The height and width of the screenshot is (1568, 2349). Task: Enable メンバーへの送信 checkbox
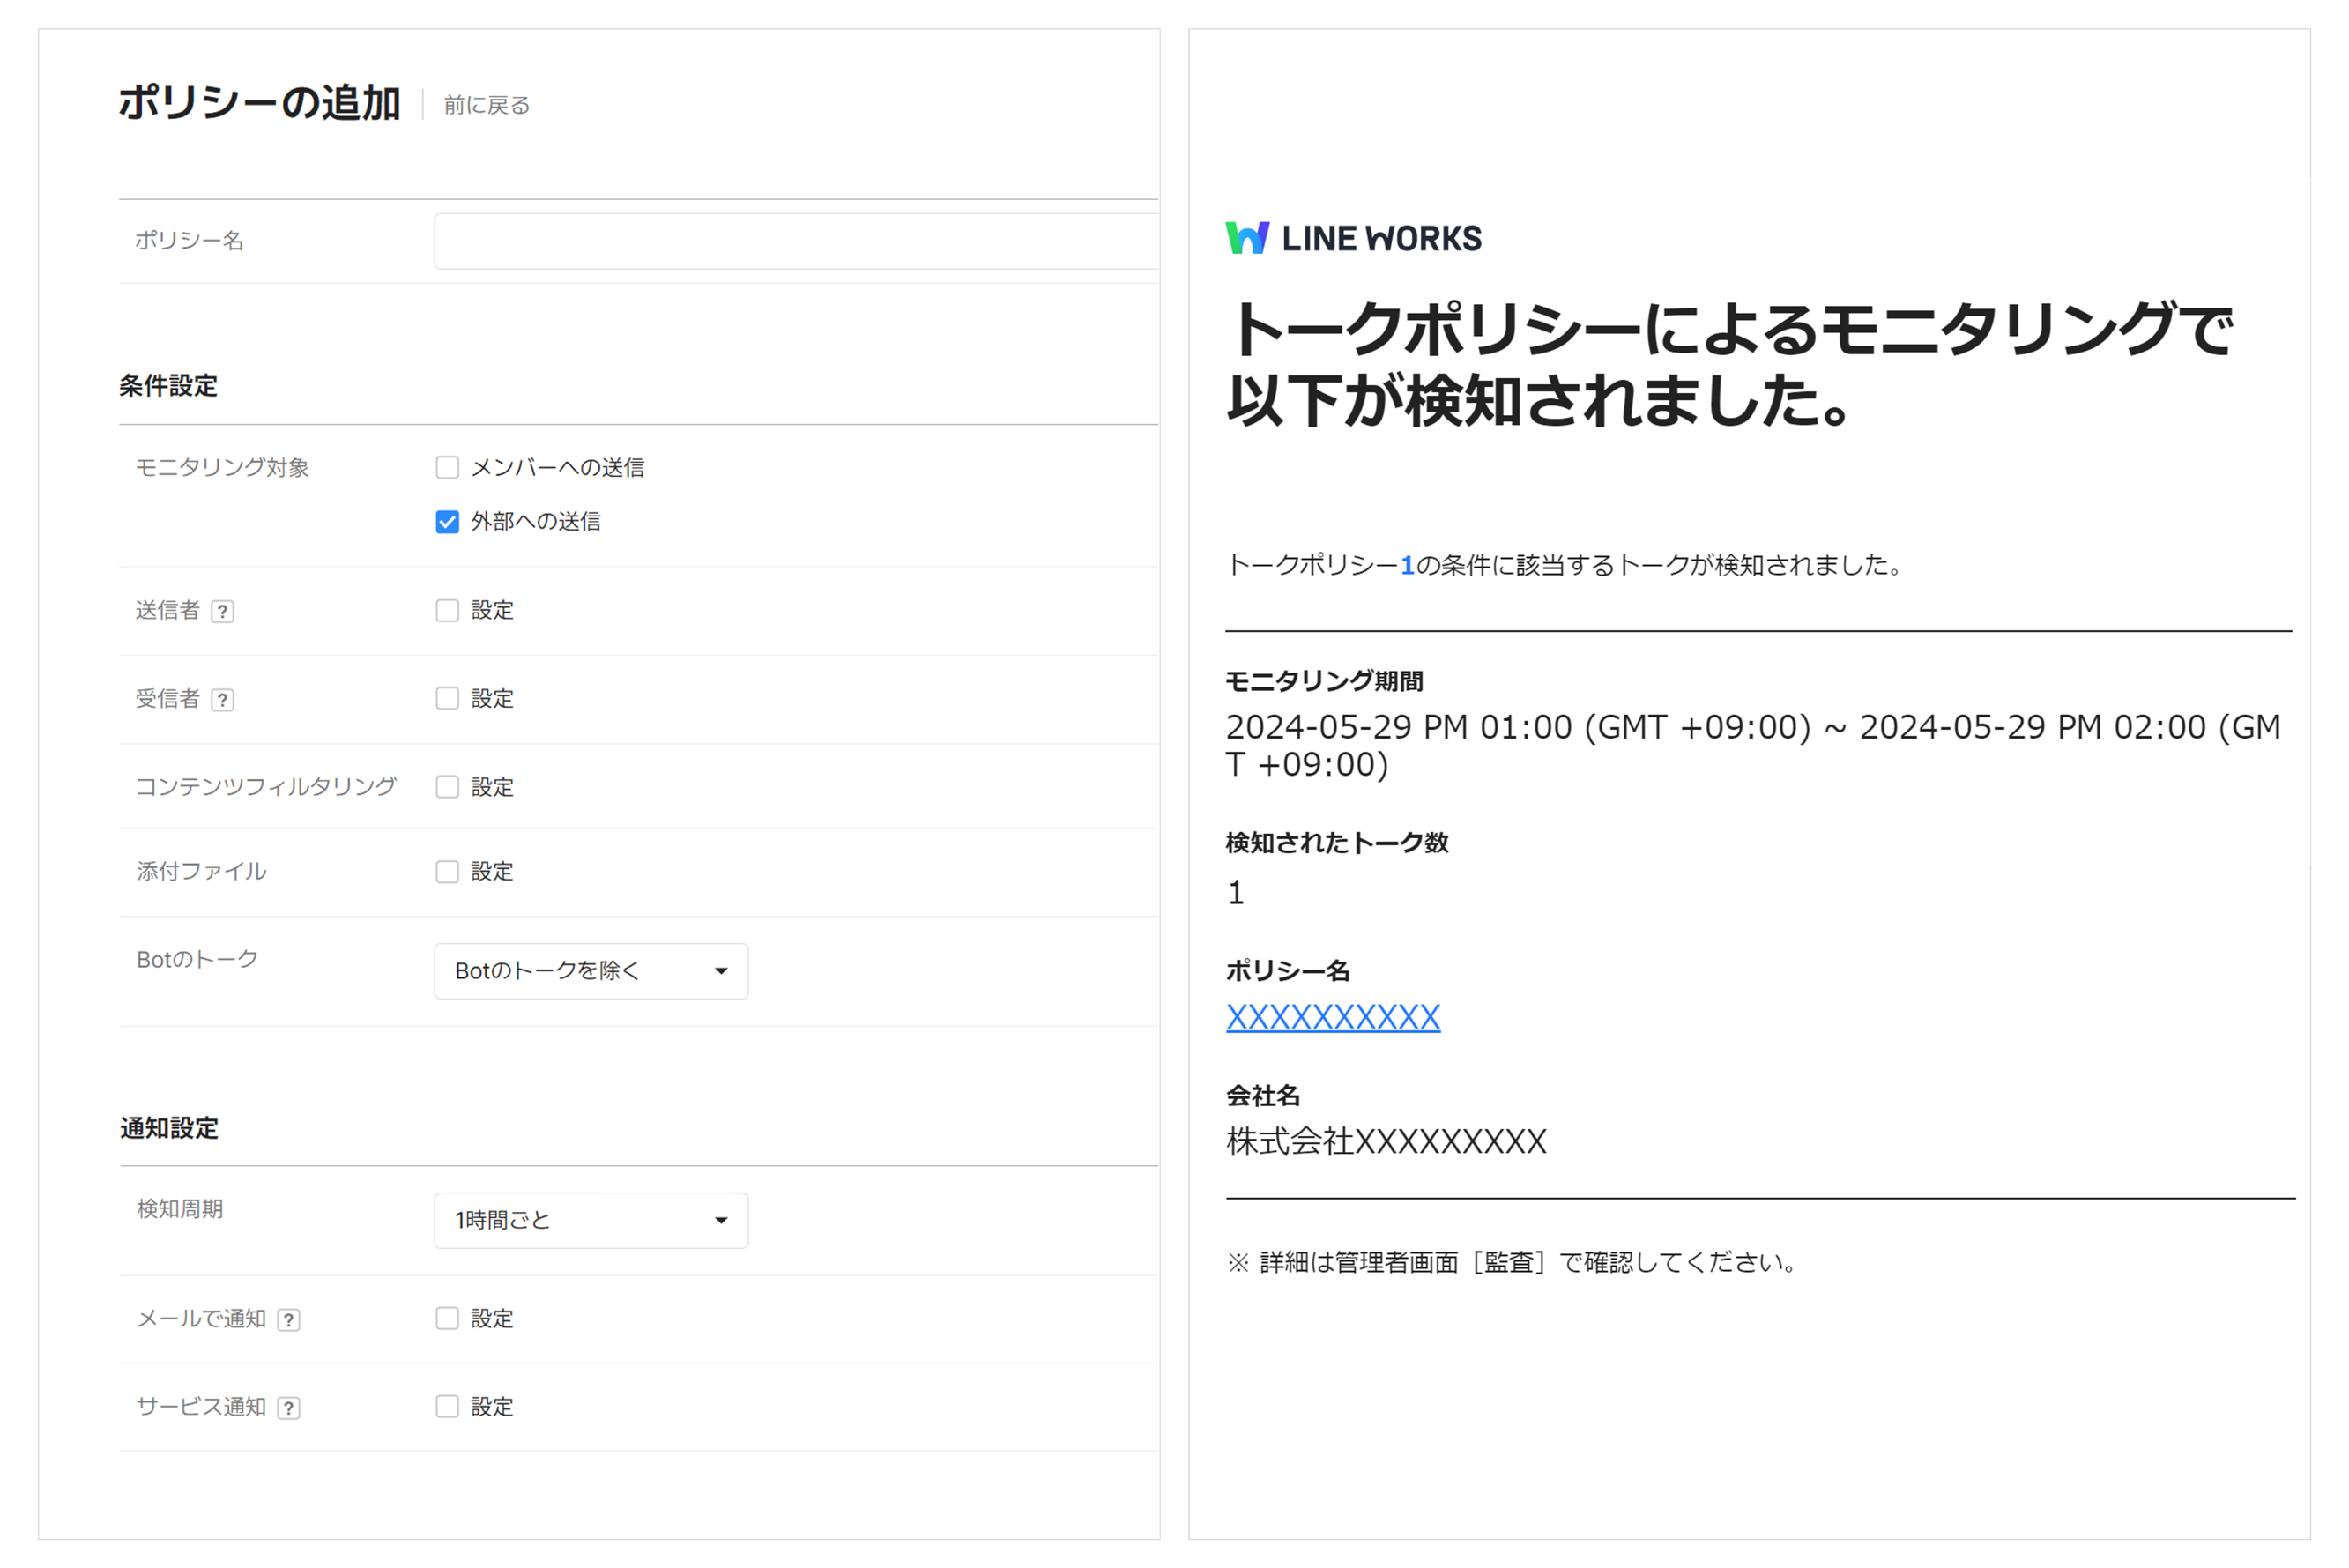(447, 467)
